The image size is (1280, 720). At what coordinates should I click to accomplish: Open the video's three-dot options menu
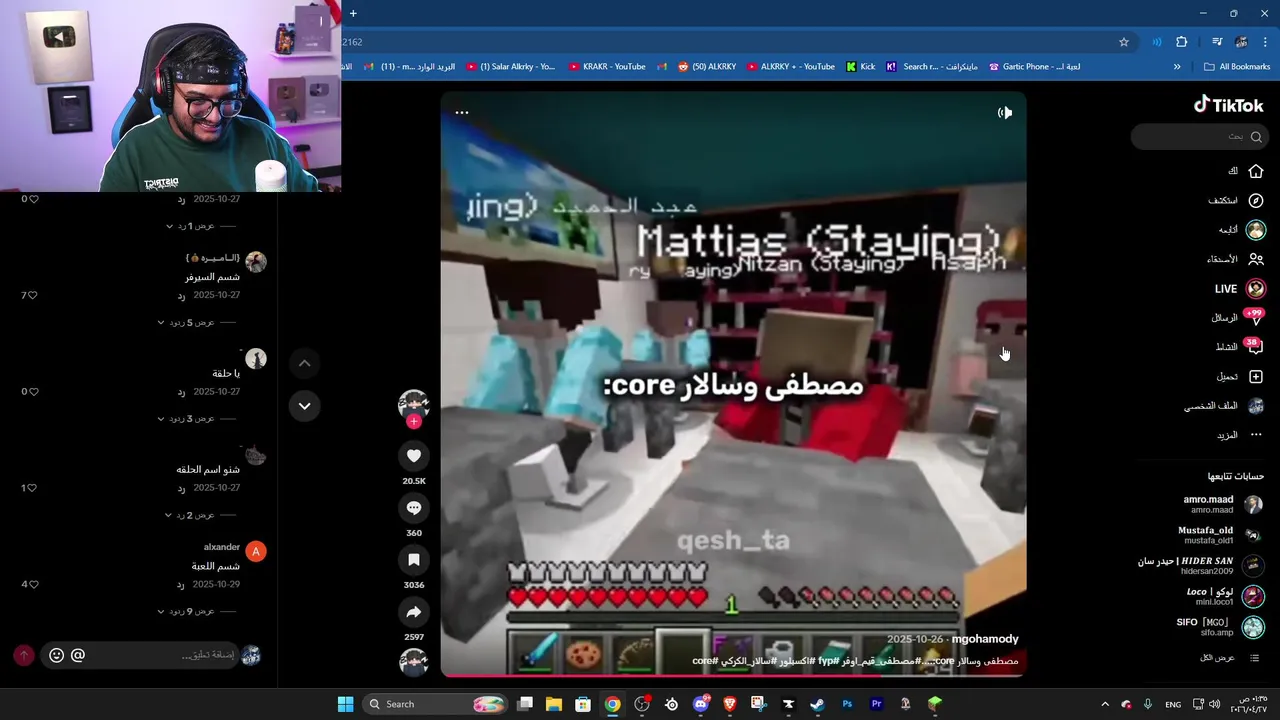point(462,112)
